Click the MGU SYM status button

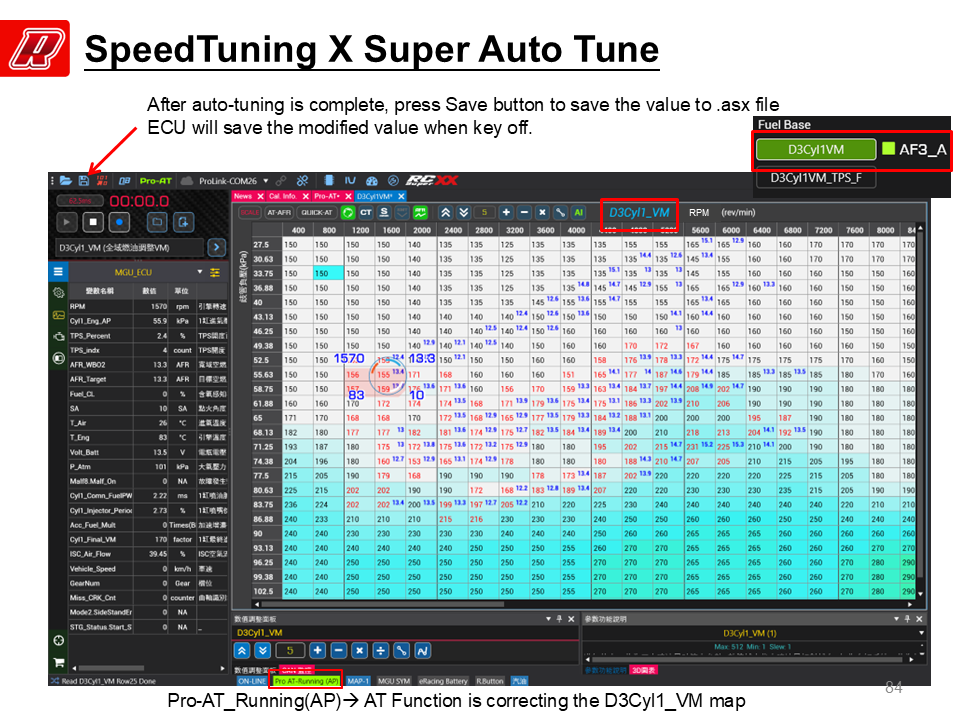(394, 681)
